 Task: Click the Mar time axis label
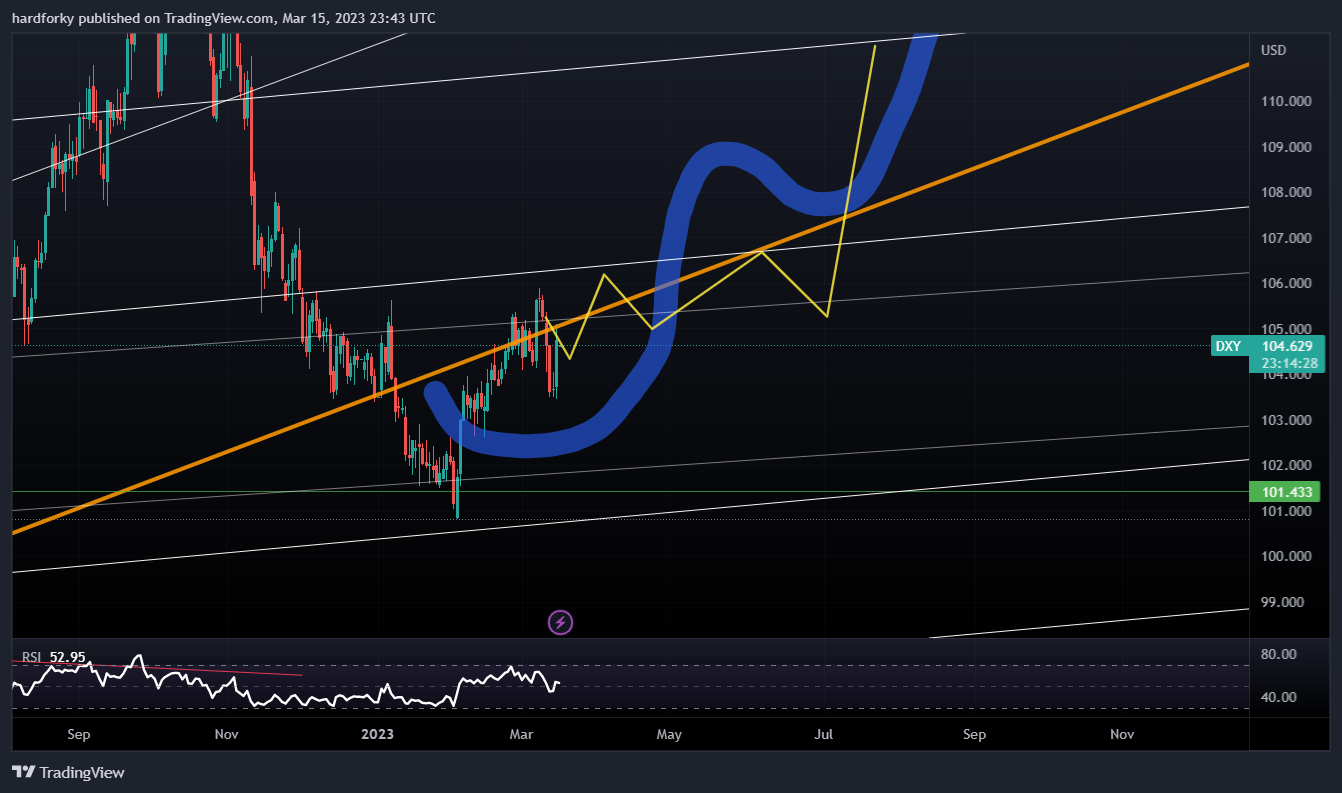521,734
